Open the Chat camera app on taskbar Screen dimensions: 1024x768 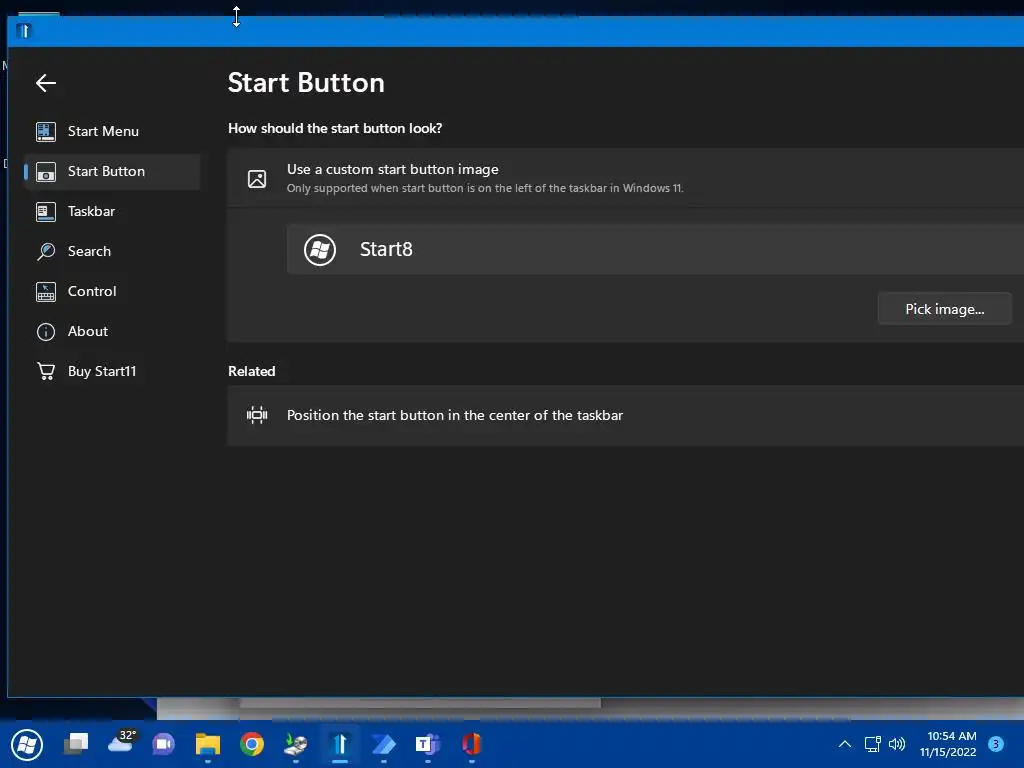pos(163,744)
